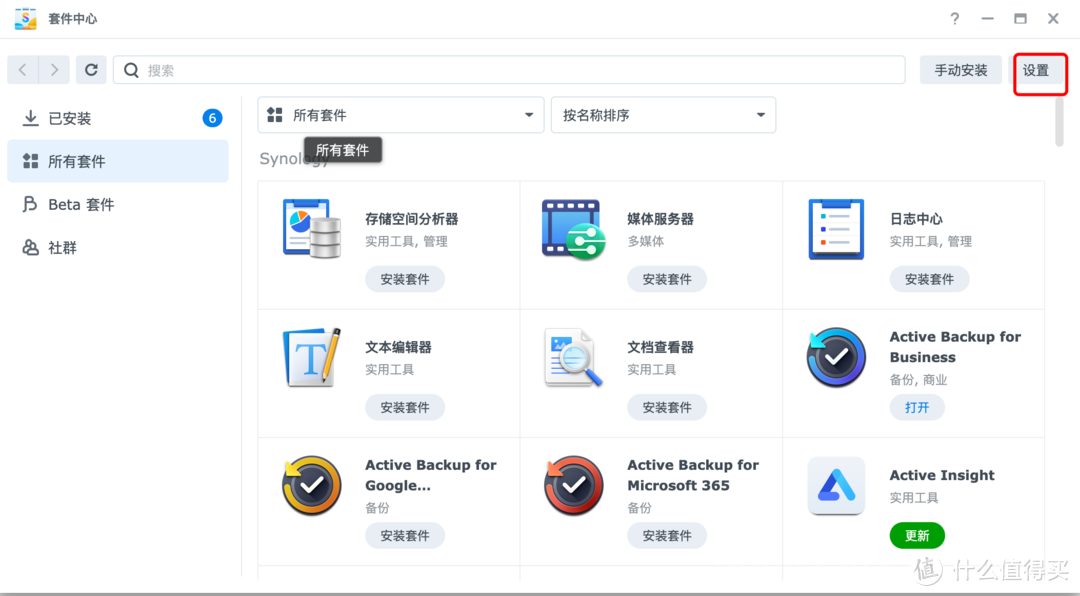
Task: Click 打开 for Active Backup for Business
Action: click(x=917, y=407)
